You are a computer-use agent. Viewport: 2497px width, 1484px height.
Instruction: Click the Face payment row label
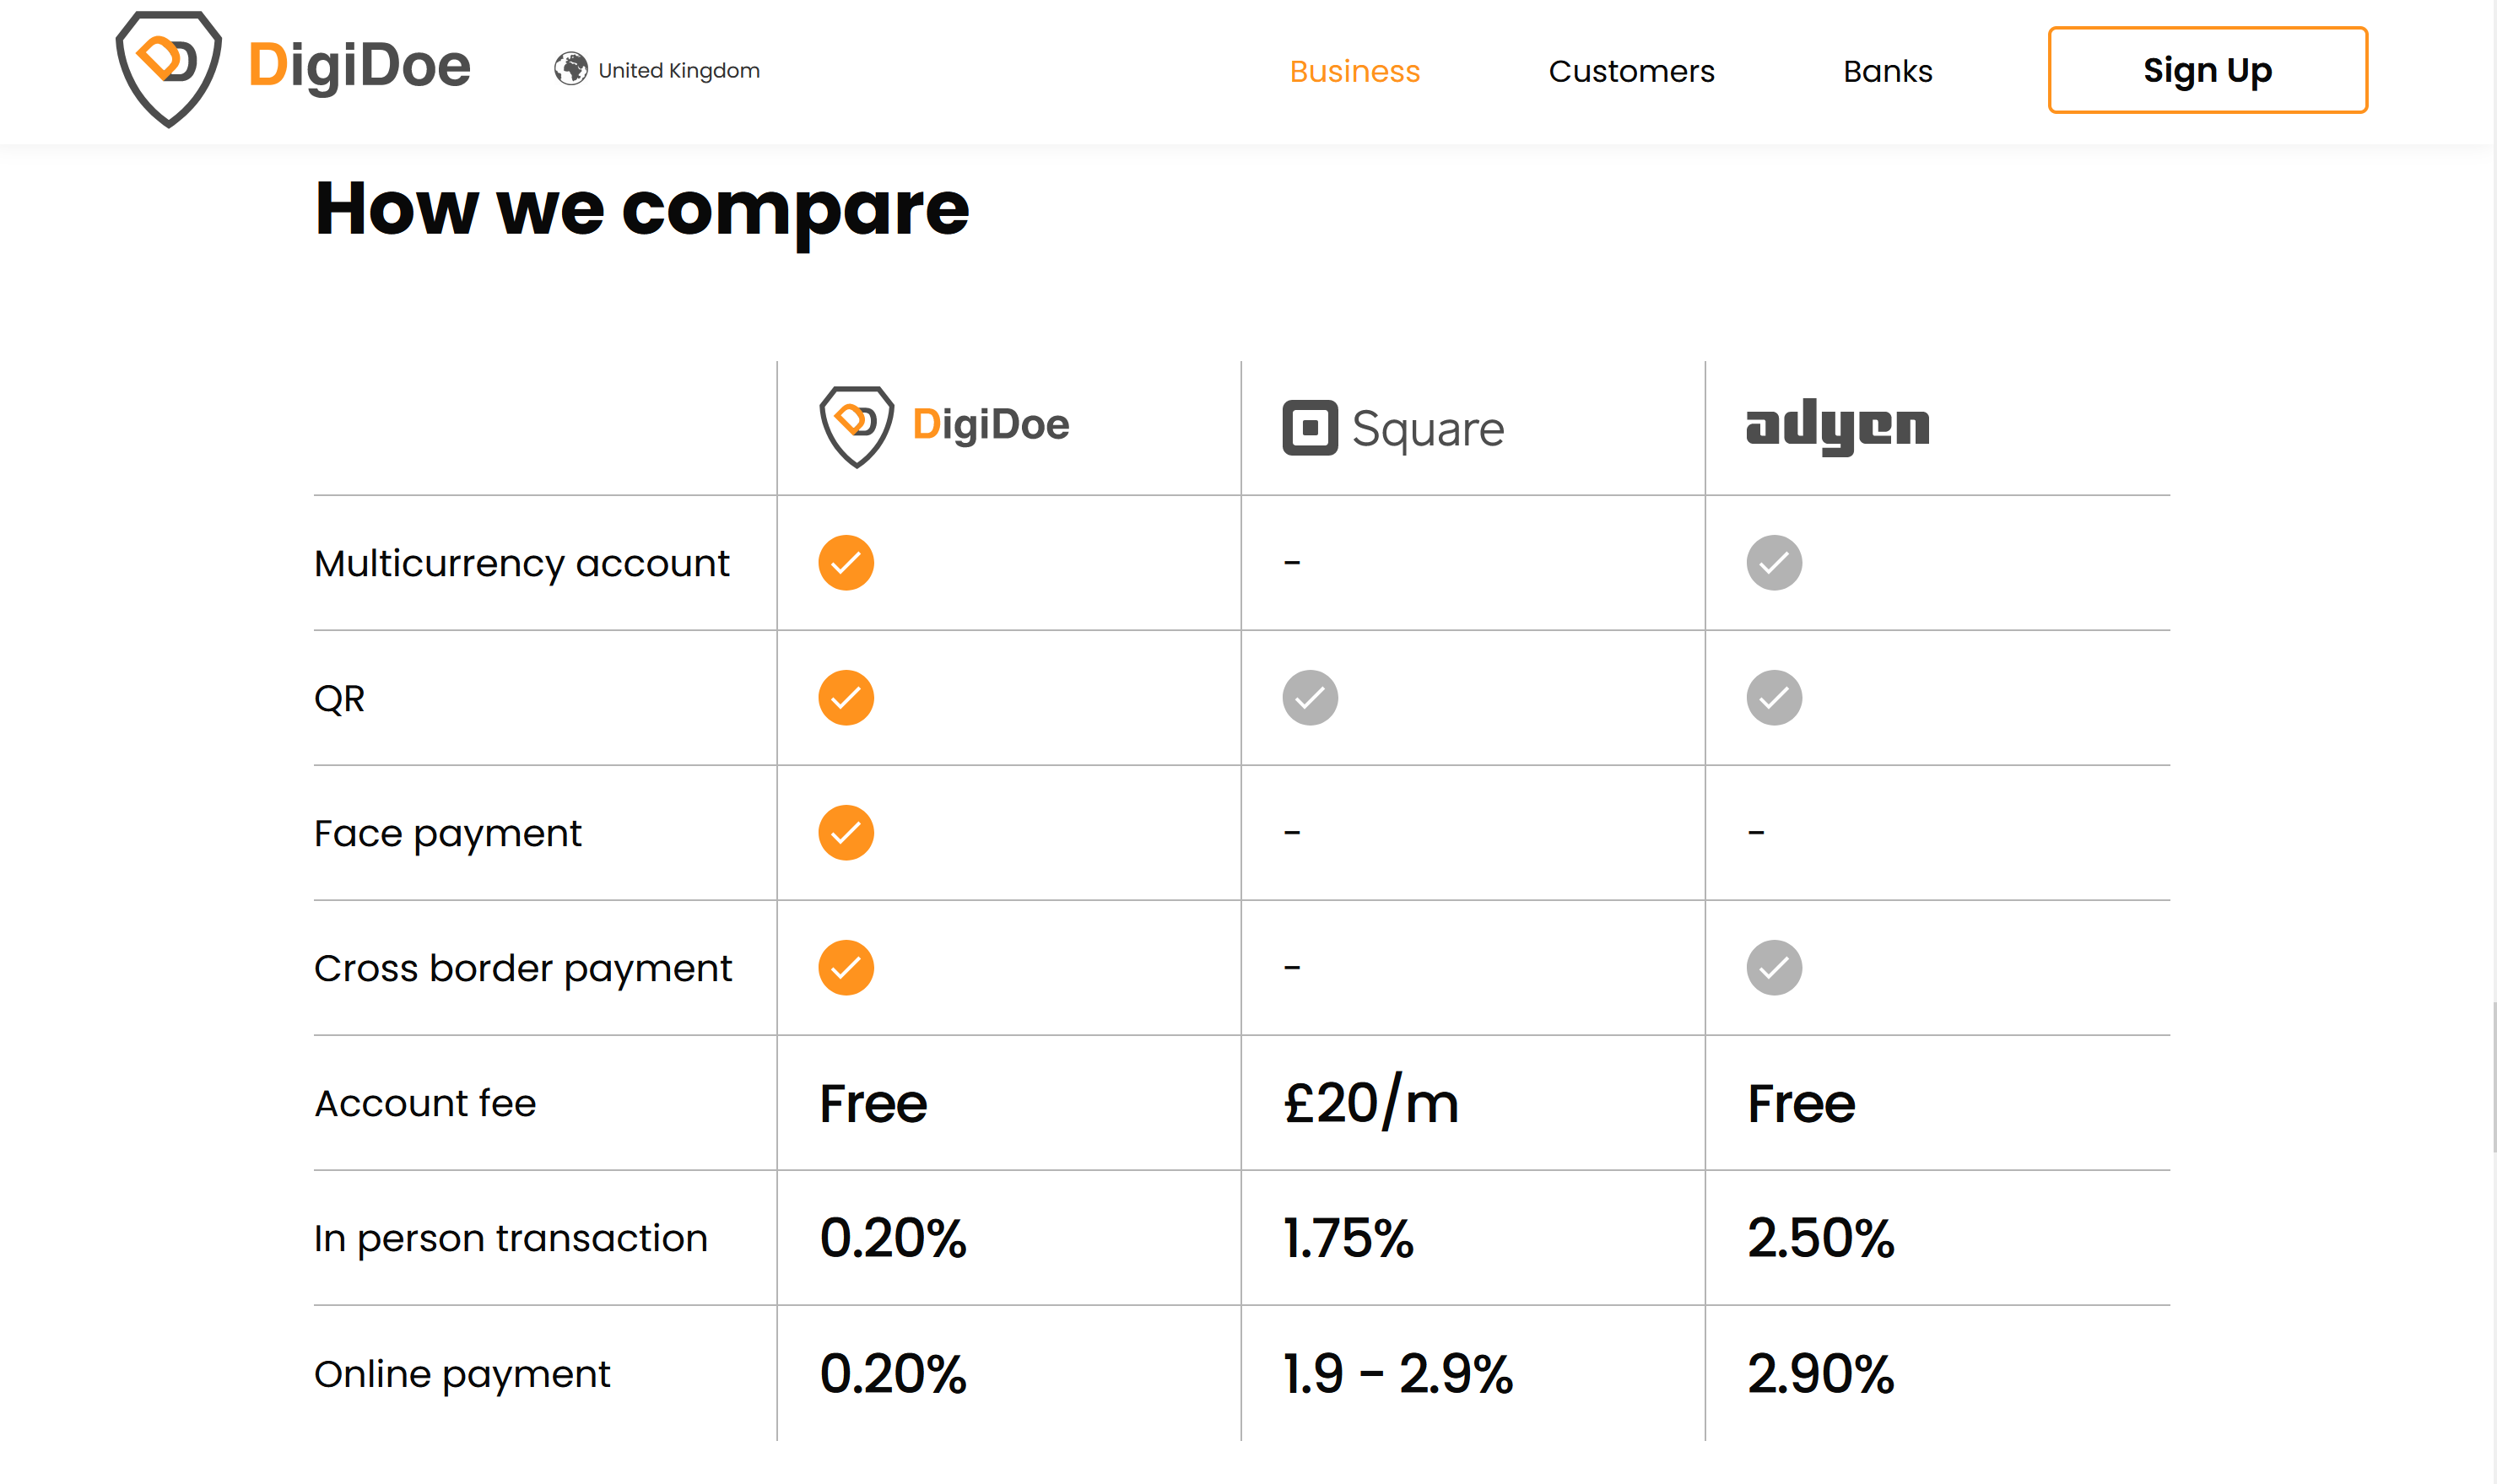coord(447,834)
